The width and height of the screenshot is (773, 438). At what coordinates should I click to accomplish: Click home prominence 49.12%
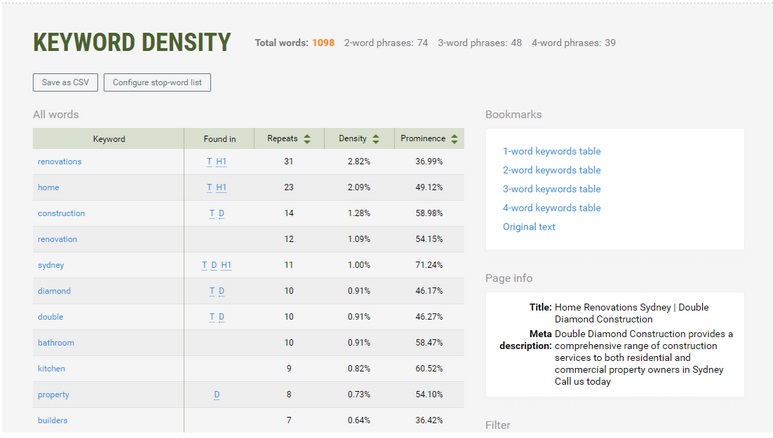click(429, 187)
